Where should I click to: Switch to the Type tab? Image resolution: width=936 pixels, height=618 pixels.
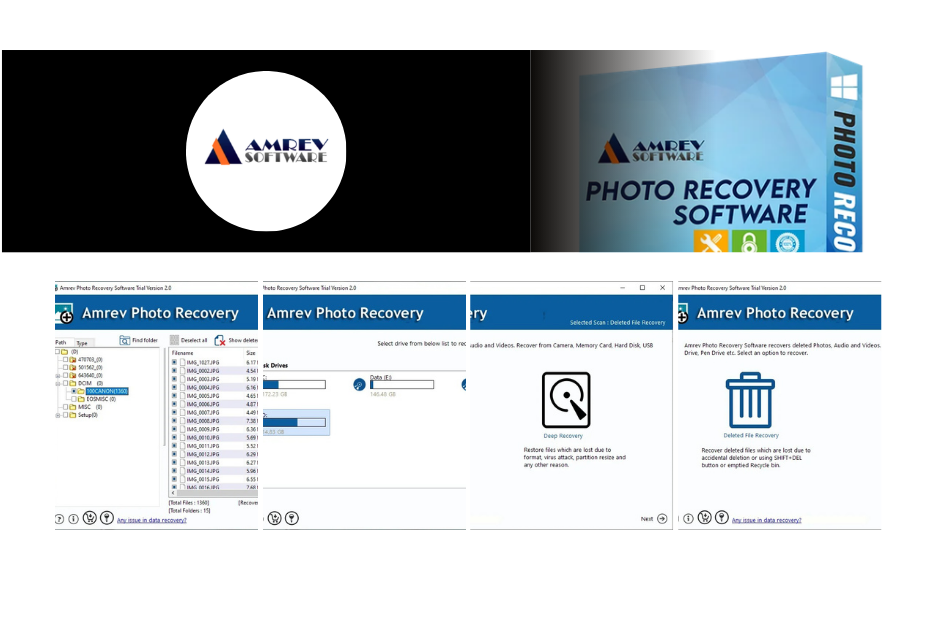[x=84, y=343]
